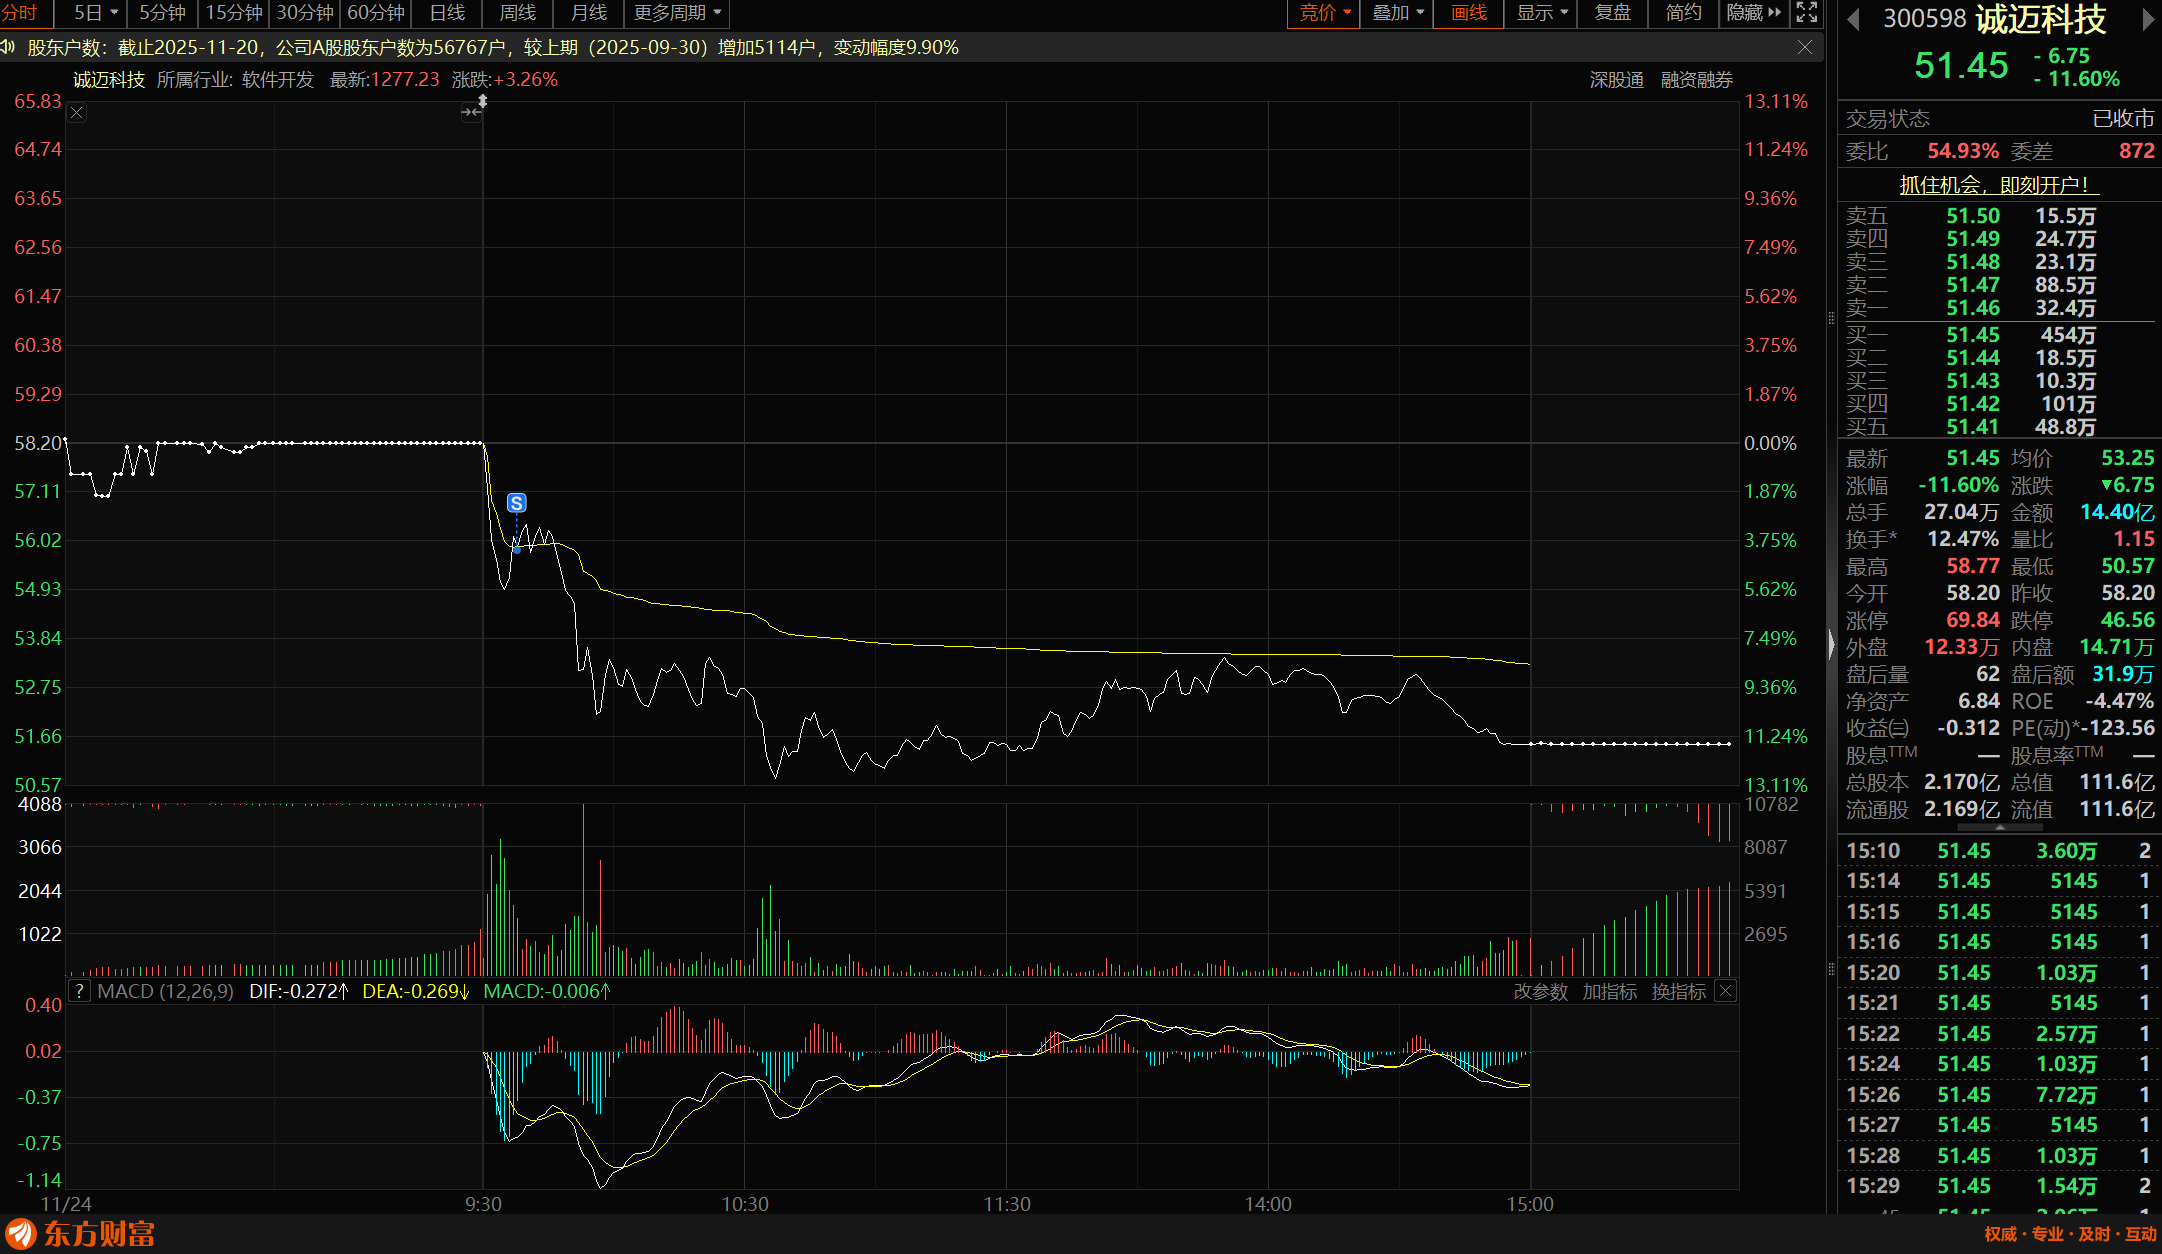Dismiss the shareholder count notice bar
Viewport: 2162px width, 1254px height.
coord(1805,47)
